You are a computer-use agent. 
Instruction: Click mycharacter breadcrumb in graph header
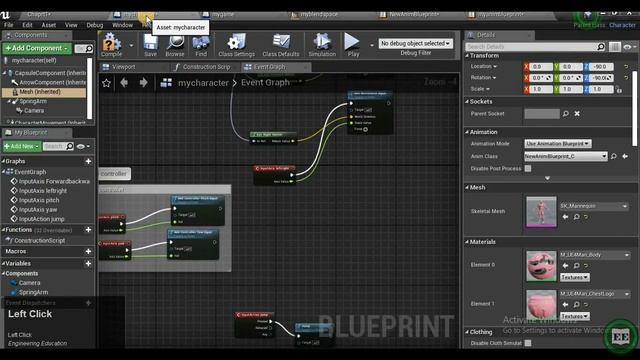pos(203,83)
